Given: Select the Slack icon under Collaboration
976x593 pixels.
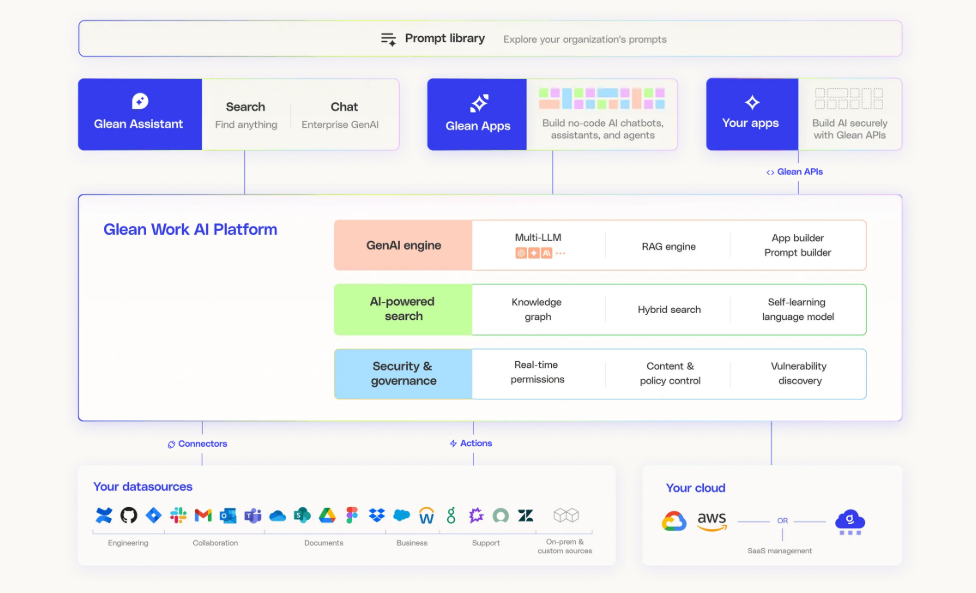Looking at the screenshot, I should point(179,515).
